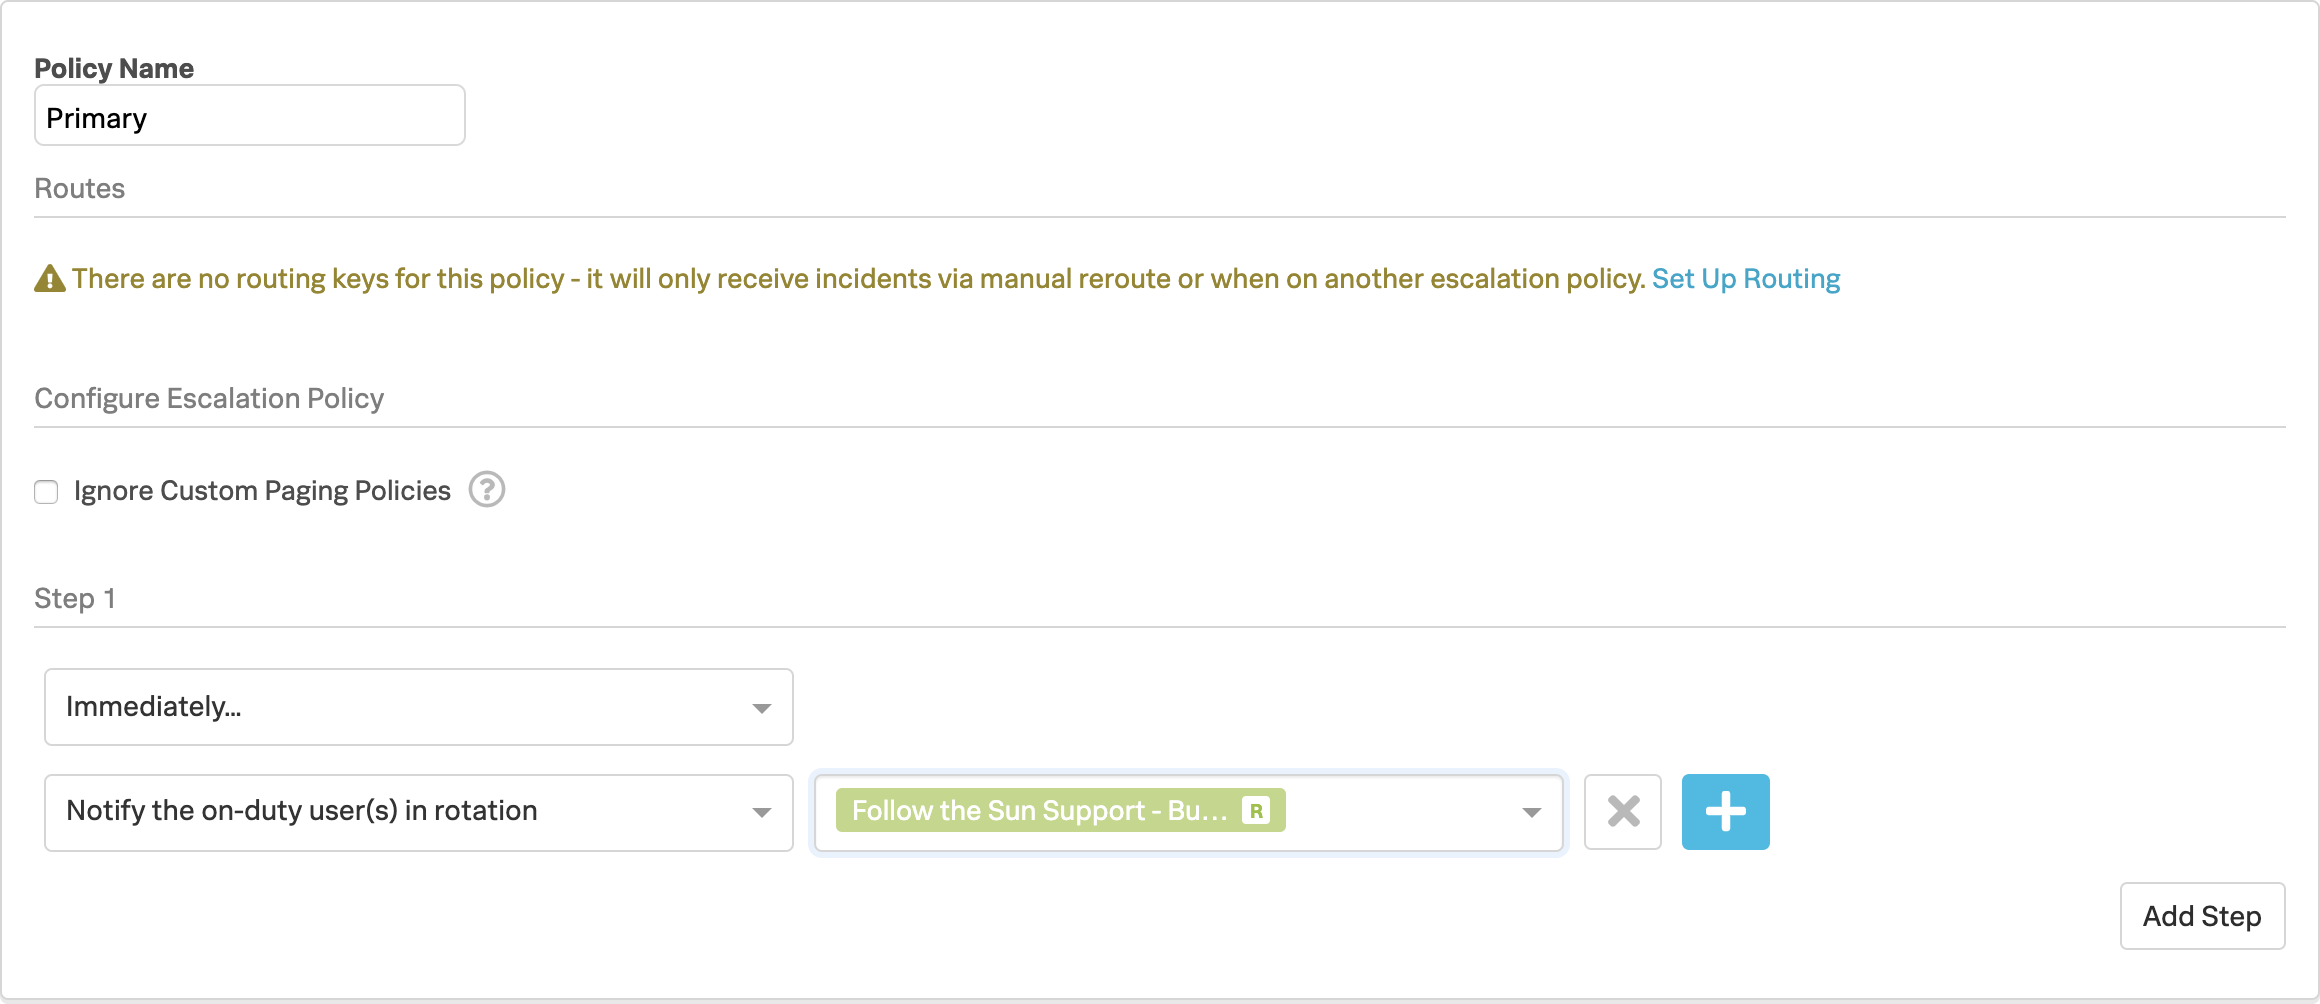Click the help icon beside Ignore Custom Paging Policies
Image resolution: width=2320 pixels, height=1004 pixels.
pyautogui.click(x=487, y=490)
